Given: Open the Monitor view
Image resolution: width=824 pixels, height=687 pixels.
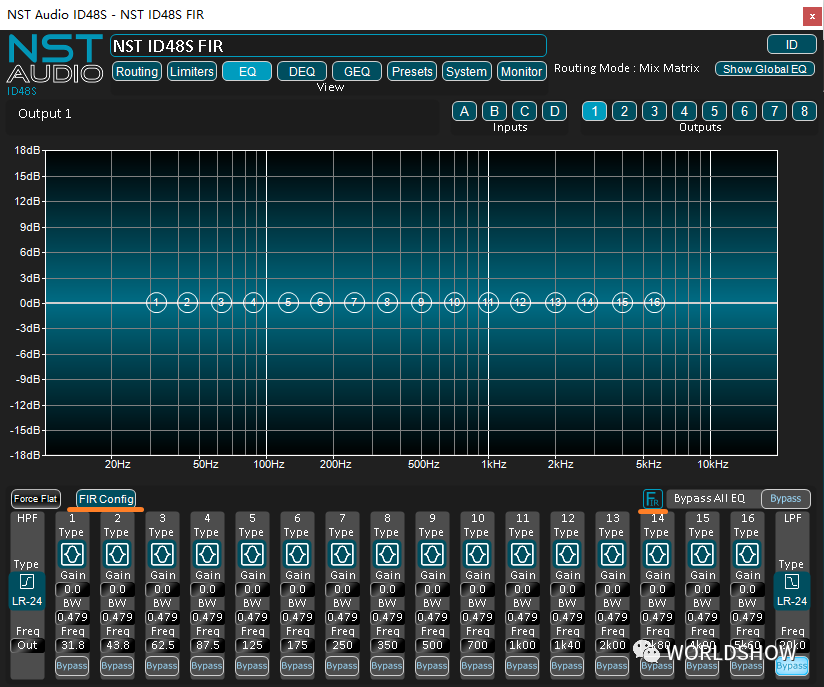Looking at the screenshot, I should [x=521, y=71].
